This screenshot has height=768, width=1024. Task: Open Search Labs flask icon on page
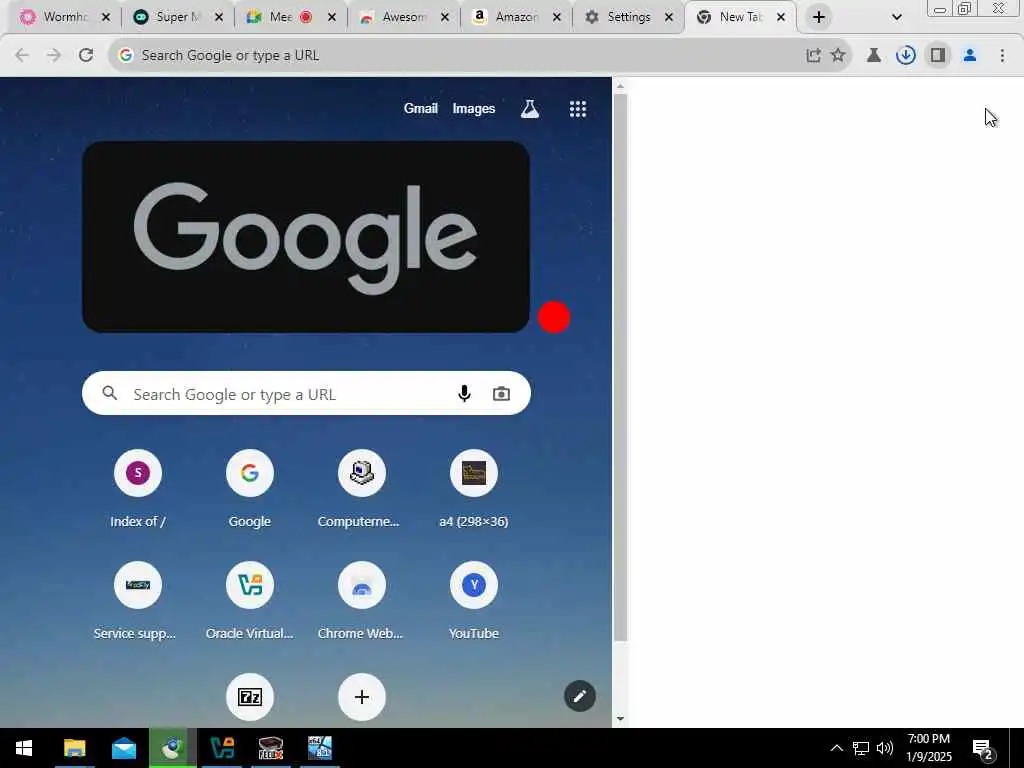[530, 109]
